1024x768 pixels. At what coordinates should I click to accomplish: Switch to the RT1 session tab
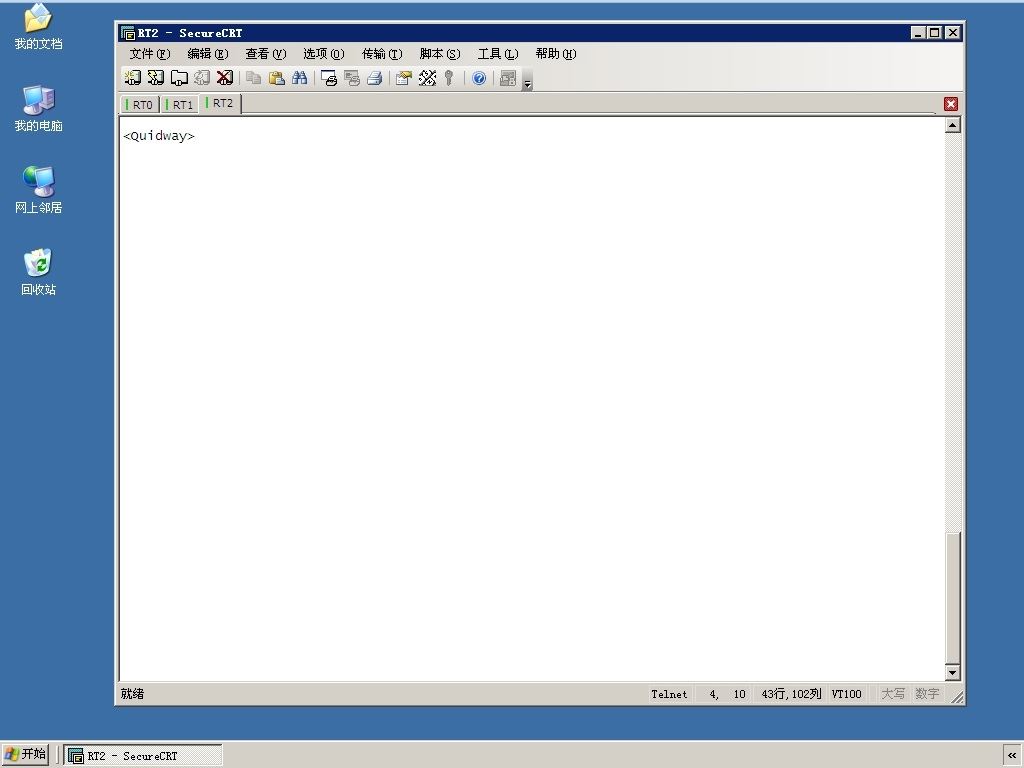(x=180, y=104)
